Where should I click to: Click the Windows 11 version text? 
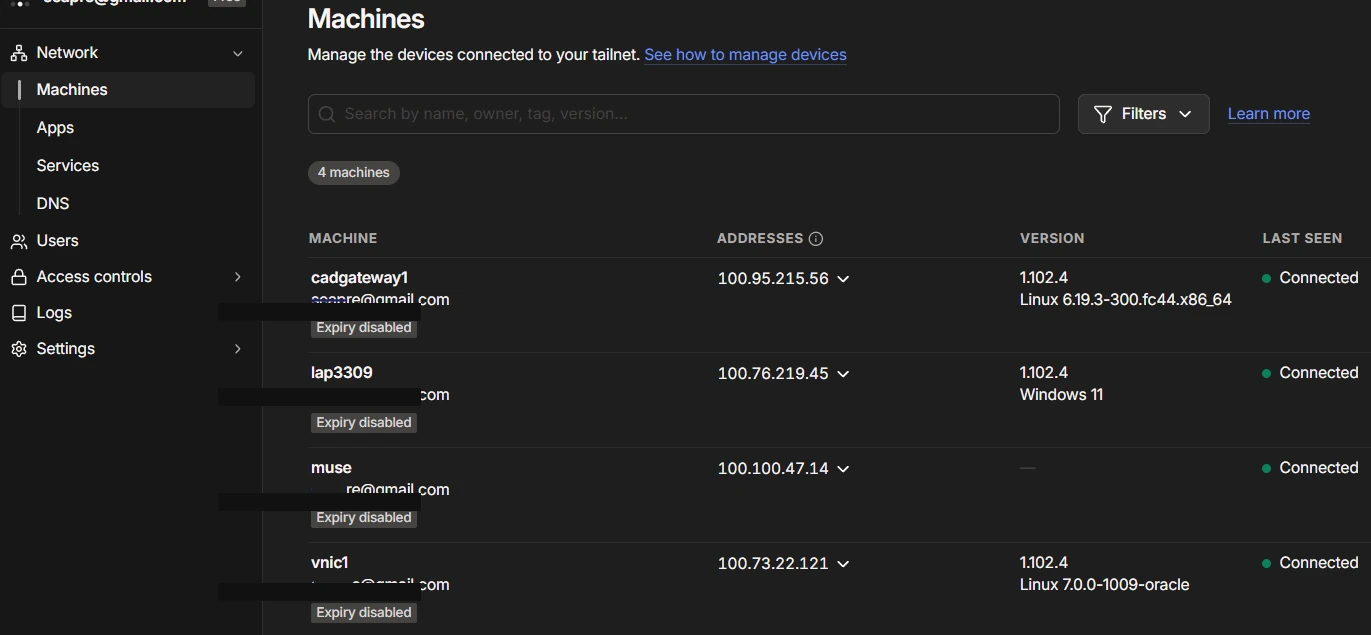click(1061, 395)
